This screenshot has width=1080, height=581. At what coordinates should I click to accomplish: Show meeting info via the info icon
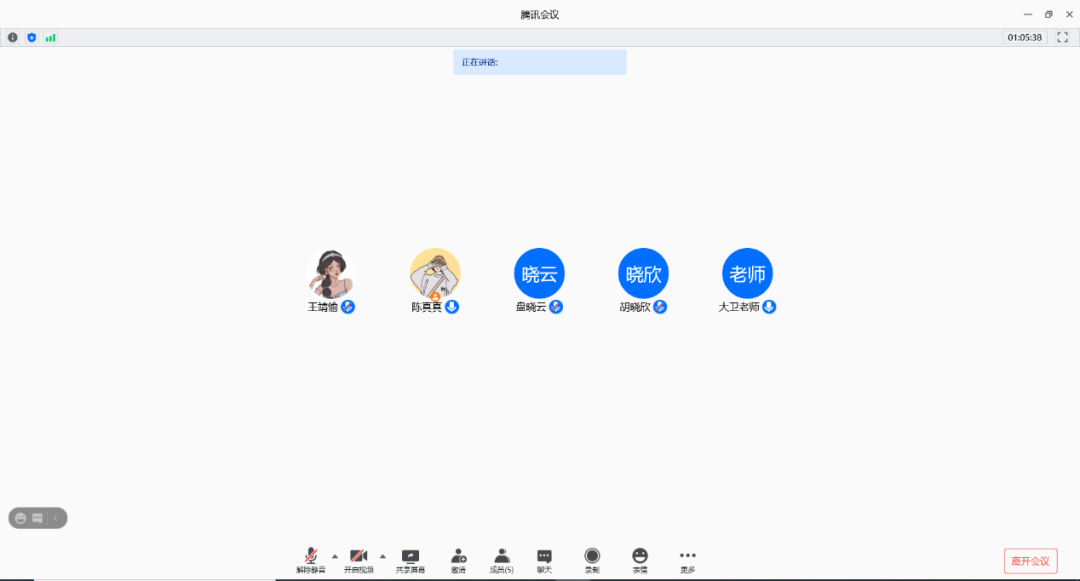tap(13, 37)
